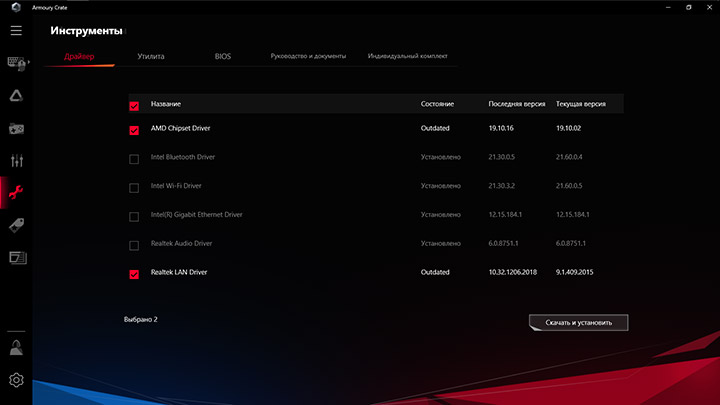The image size is (720, 405).
Task: Open the hamburger navigation menu
Action: 16,31
